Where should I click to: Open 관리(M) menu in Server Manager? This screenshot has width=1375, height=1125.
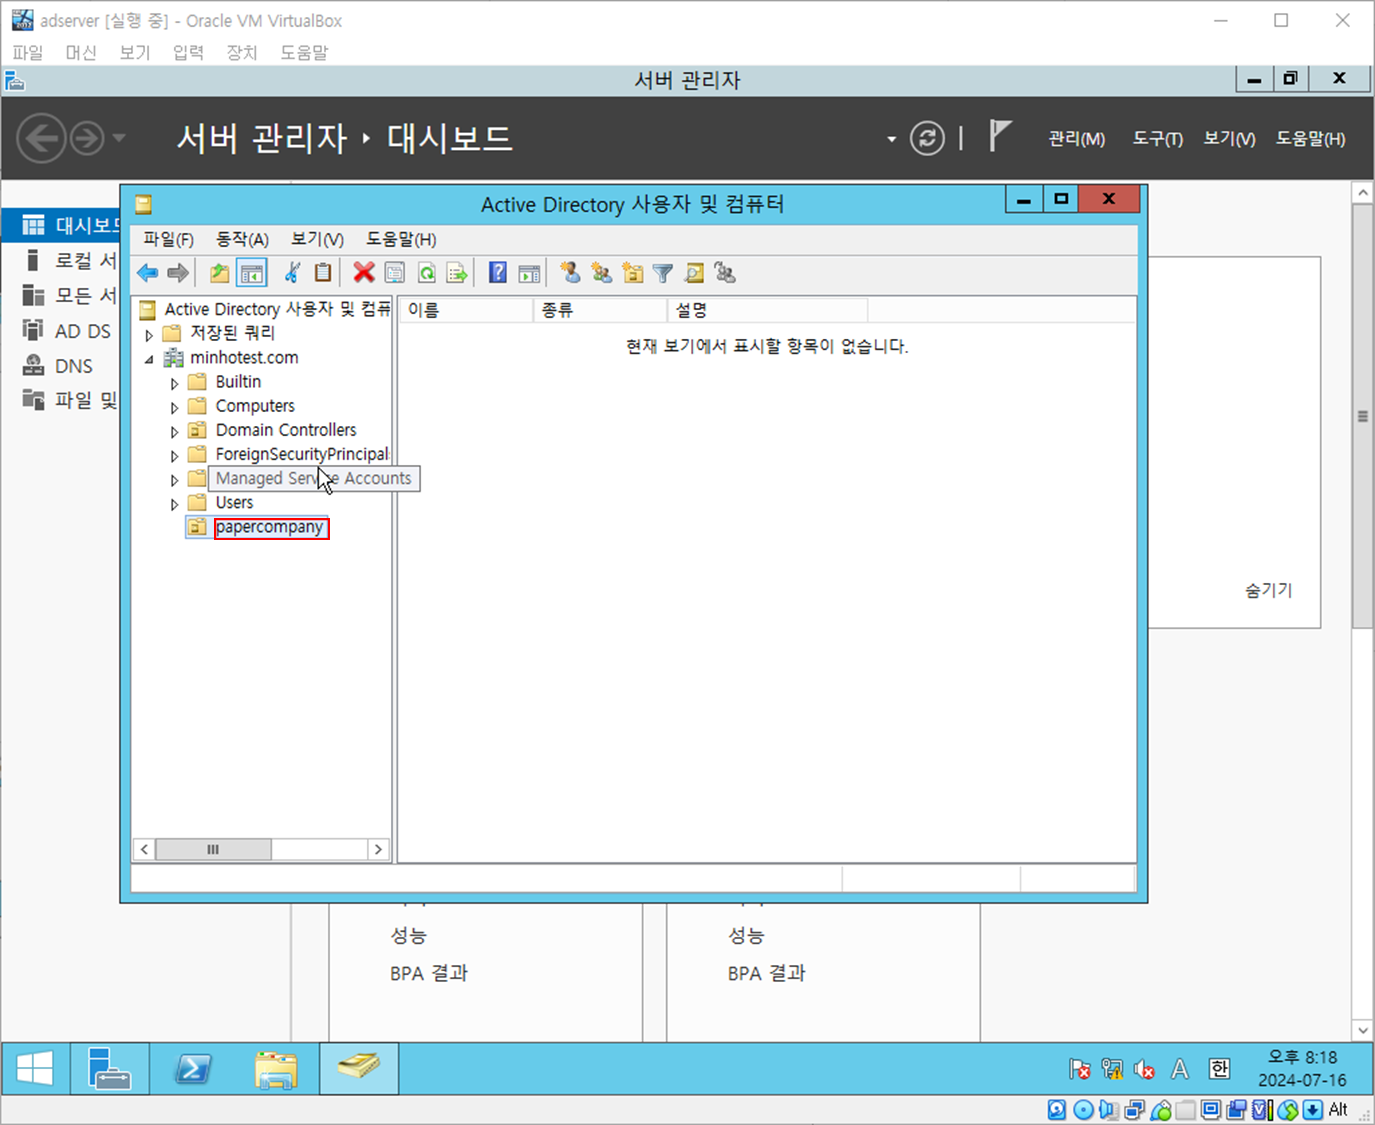pyautogui.click(x=1077, y=139)
